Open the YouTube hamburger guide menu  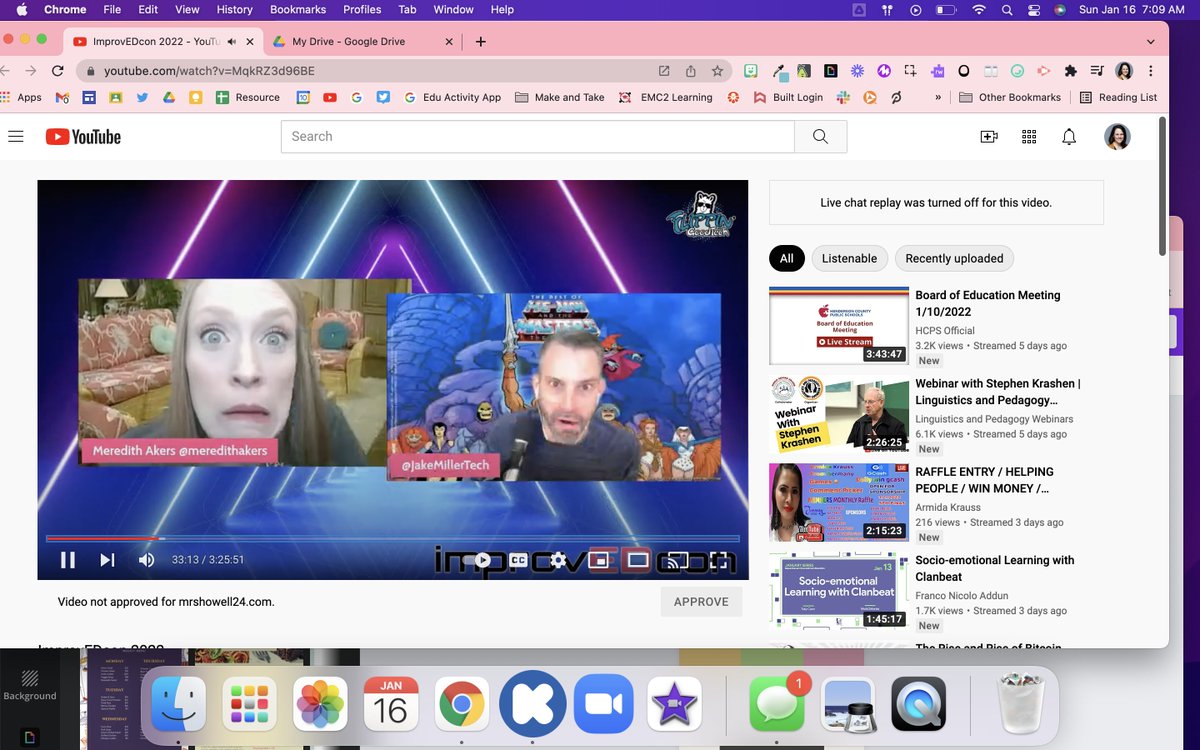click(x=15, y=136)
